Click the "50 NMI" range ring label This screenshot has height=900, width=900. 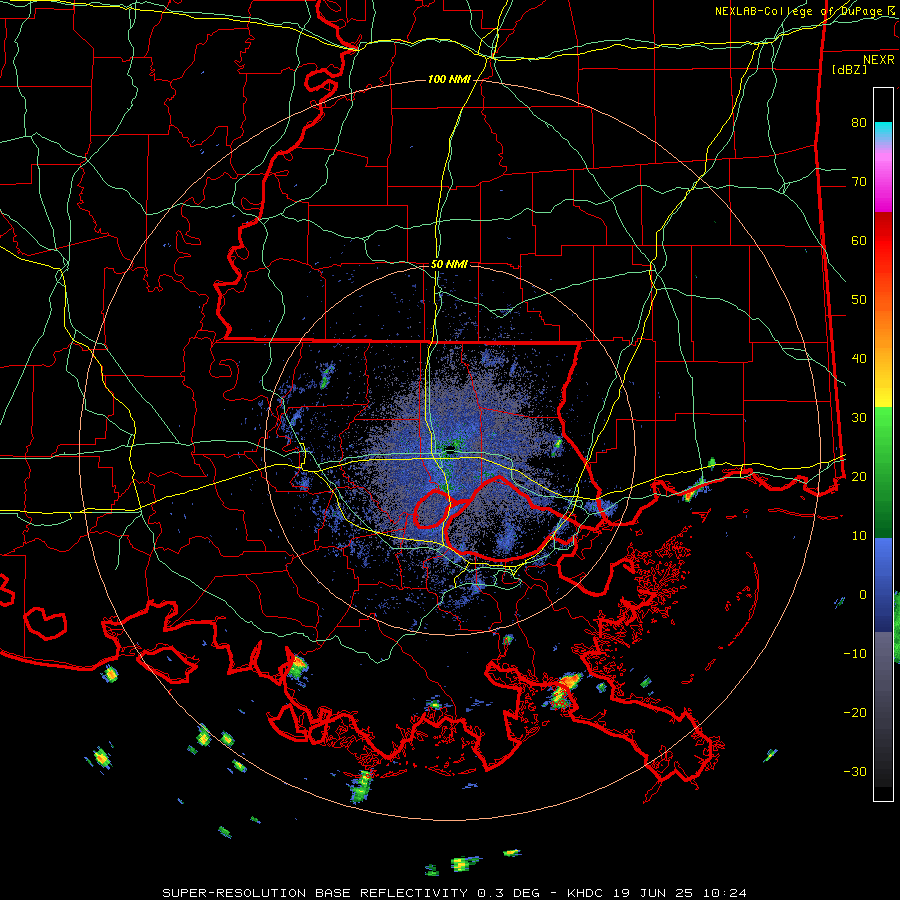click(449, 265)
